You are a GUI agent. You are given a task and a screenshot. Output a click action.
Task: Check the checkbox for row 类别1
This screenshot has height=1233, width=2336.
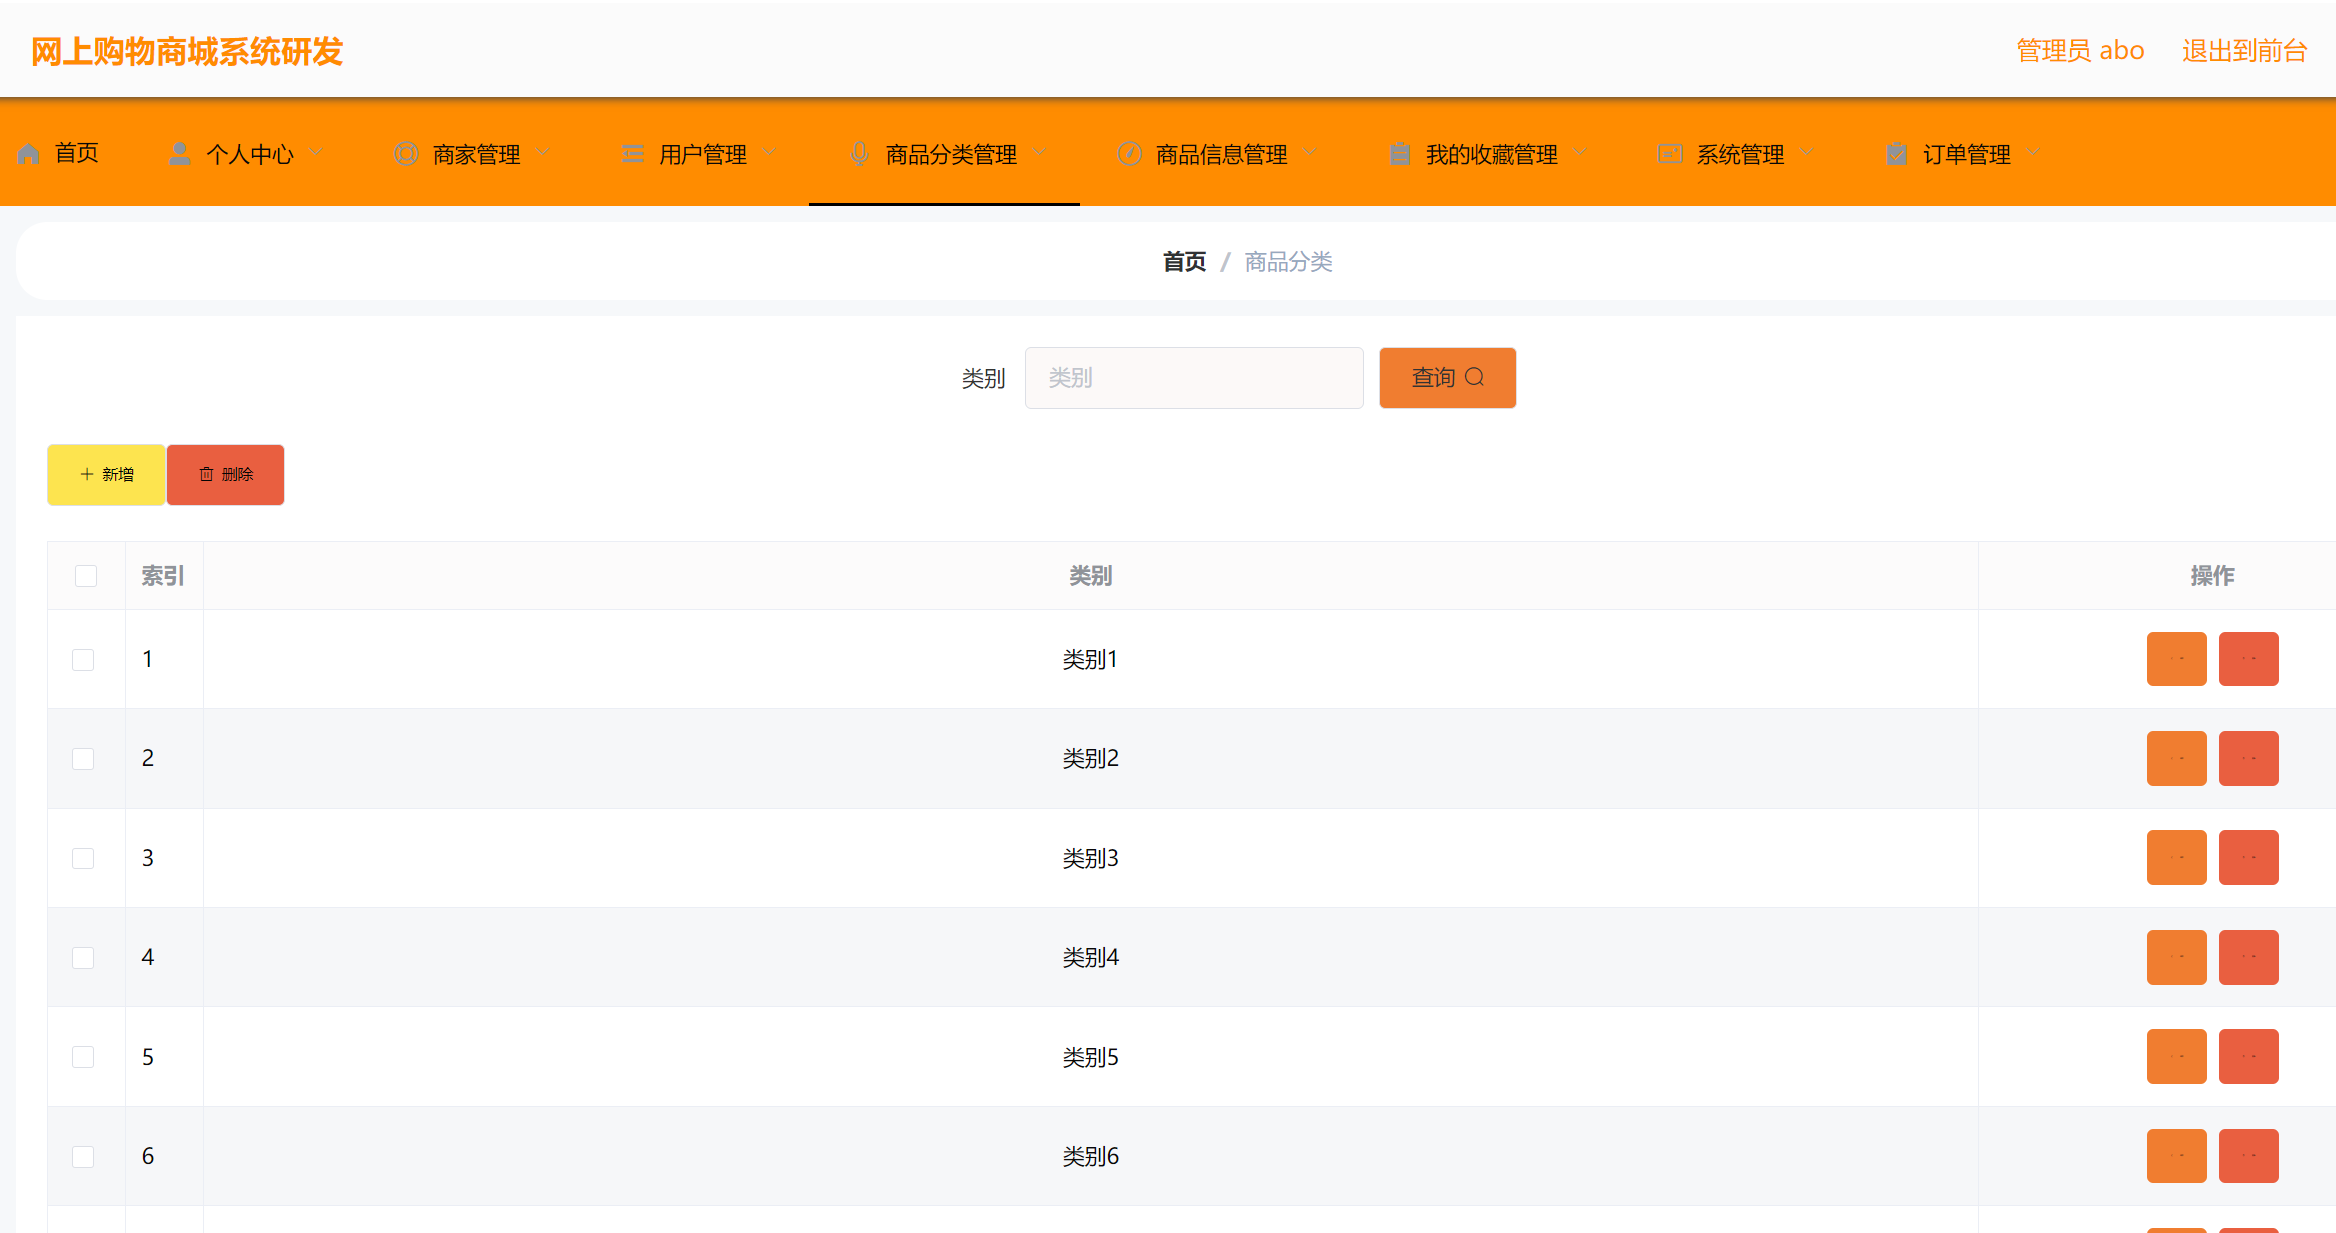point(83,660)
